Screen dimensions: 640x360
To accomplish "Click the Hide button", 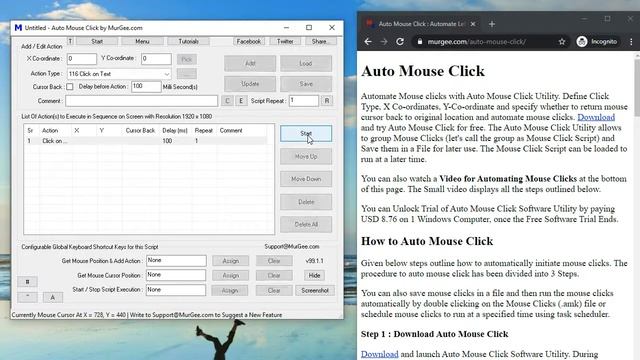I will [x=314, y=276].
